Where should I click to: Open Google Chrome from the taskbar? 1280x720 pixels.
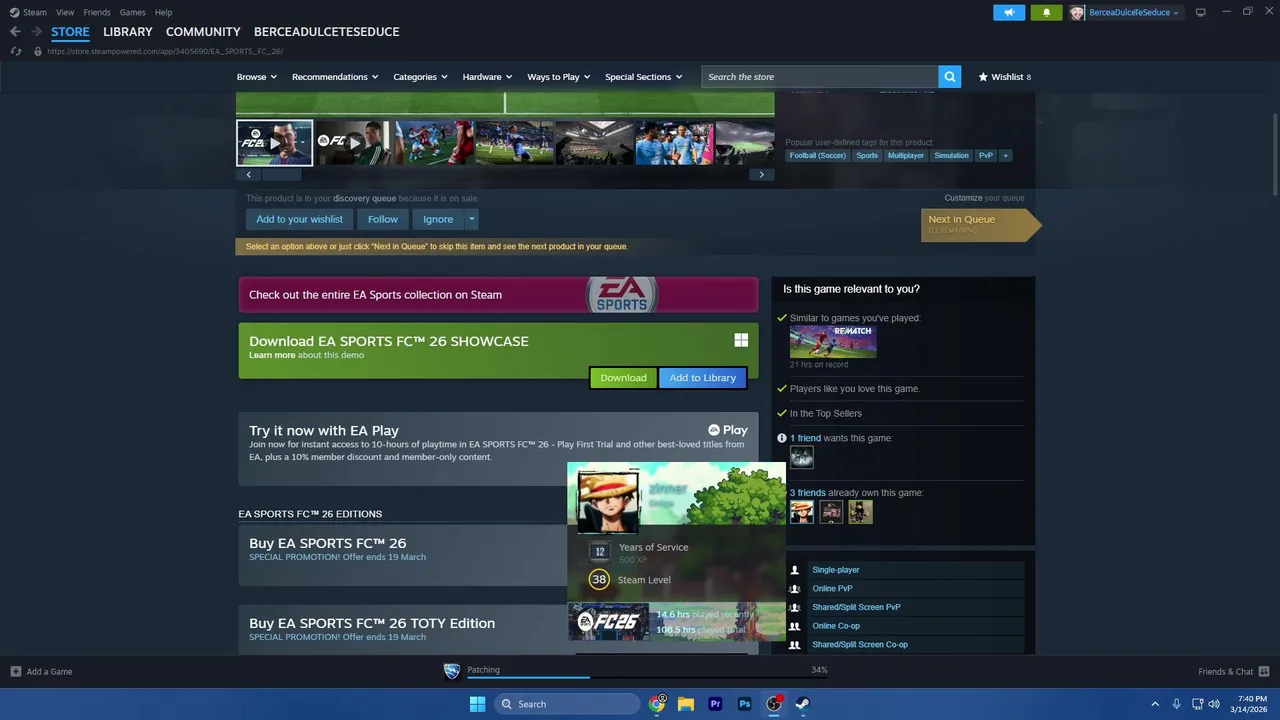click(x=657, y=704)
